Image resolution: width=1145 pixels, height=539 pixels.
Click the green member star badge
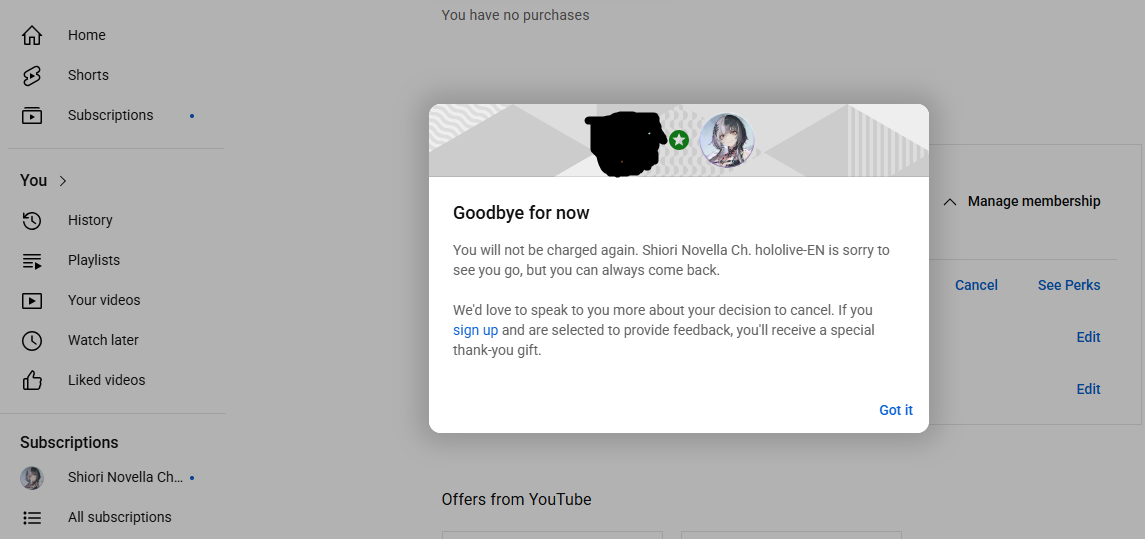(679, 139)
